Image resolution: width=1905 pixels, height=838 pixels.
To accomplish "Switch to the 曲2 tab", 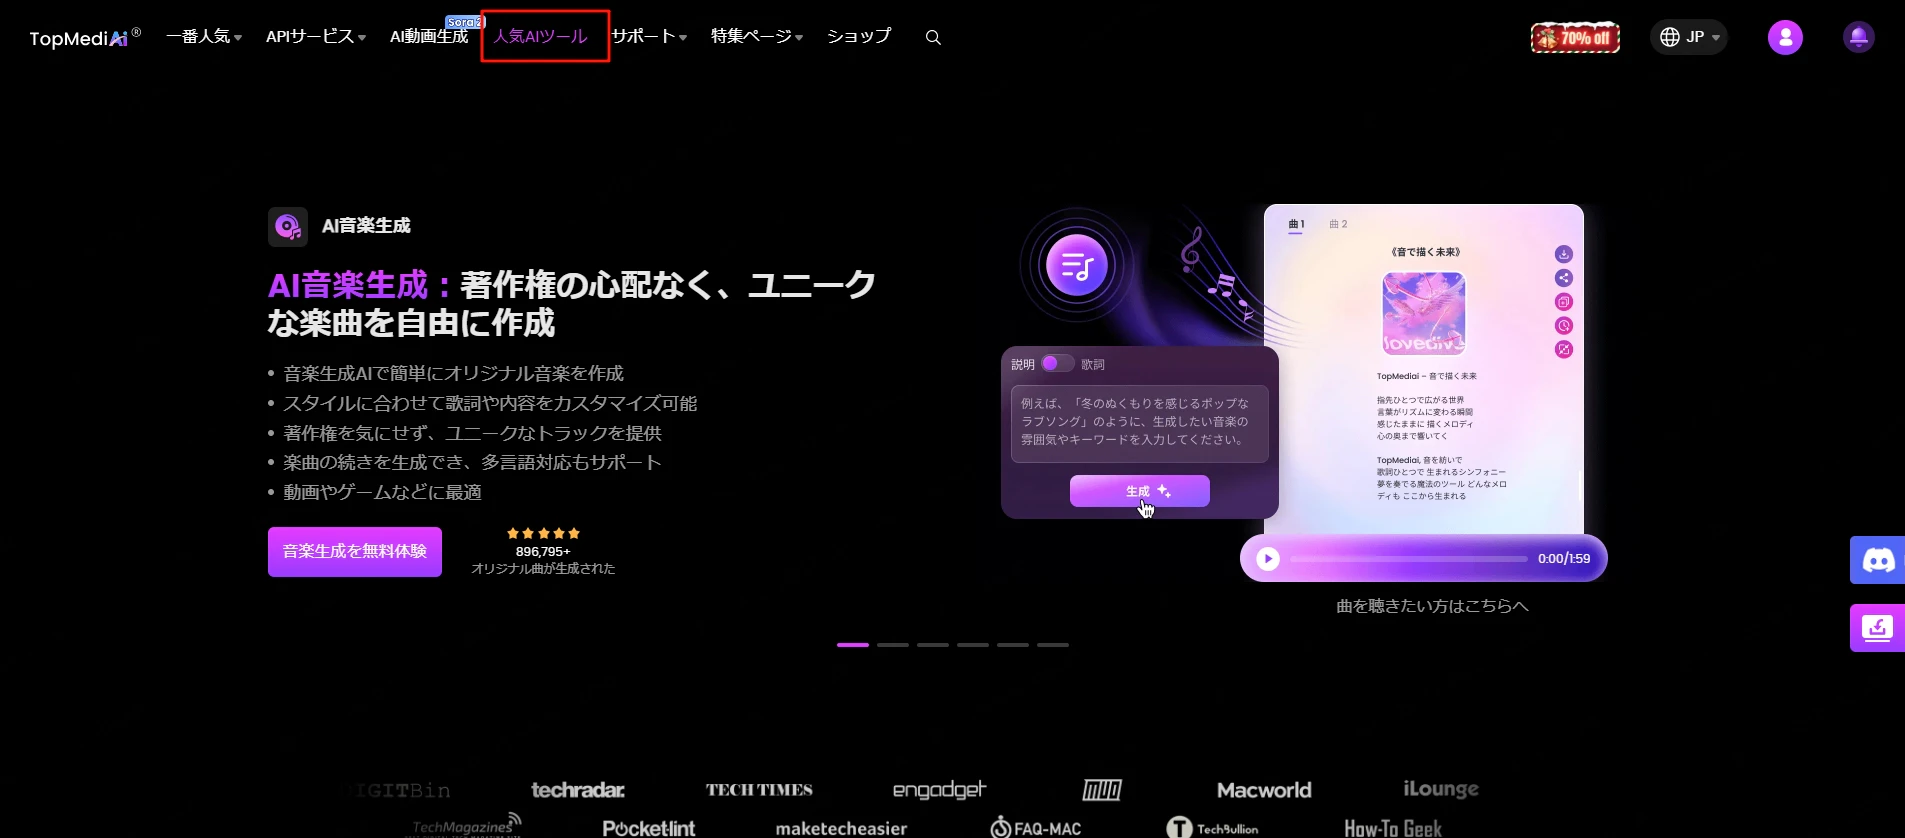I will point(1338,224).
